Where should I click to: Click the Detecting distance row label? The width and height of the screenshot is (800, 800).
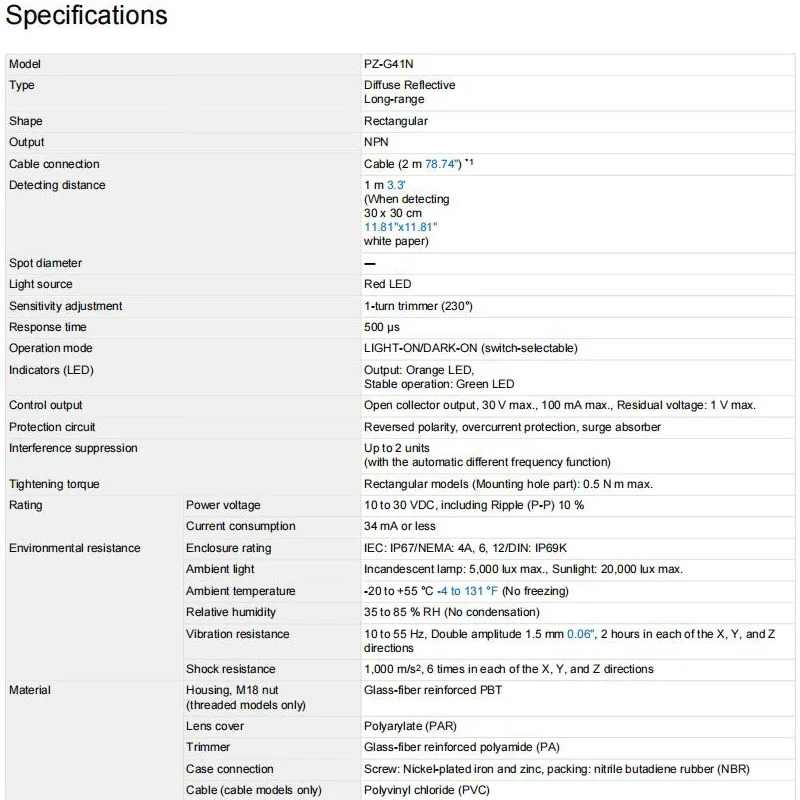point(57,185)
